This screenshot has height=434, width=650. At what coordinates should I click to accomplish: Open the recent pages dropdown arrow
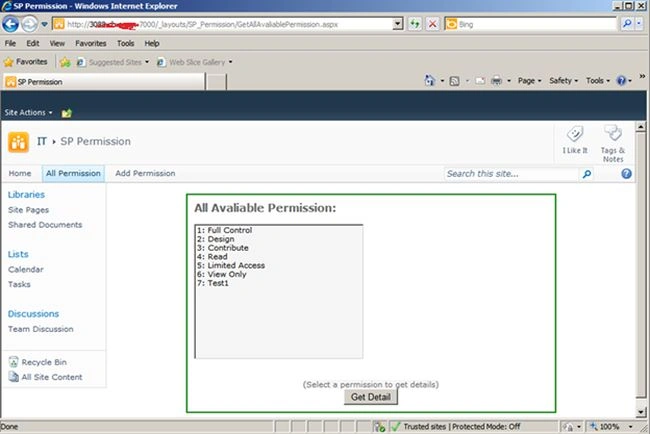click(x=44, y=24)
